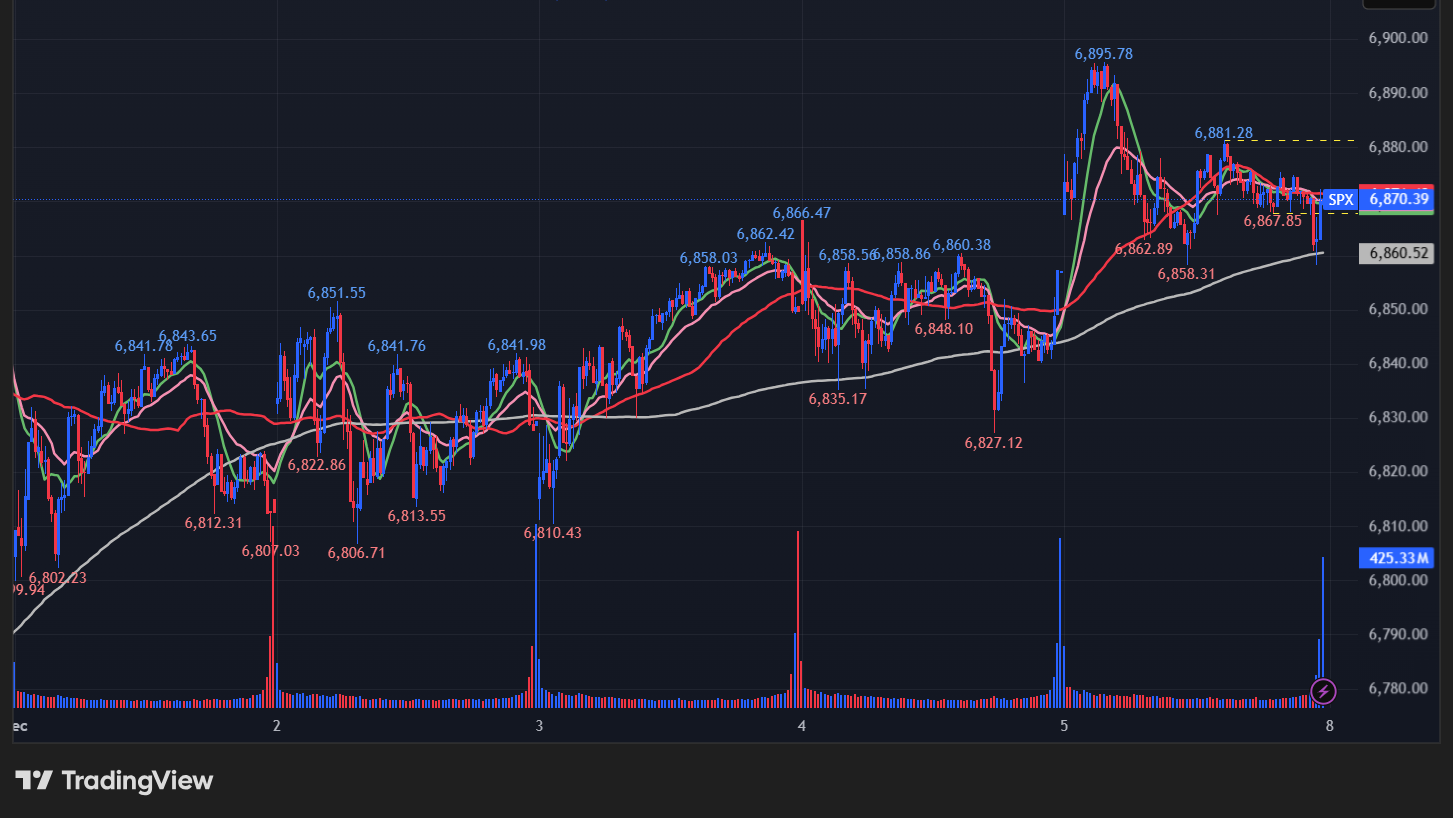Click the 425.33M volume label
The height and width of the screenshot is (818, 1453).
(x=1397, y=558)
